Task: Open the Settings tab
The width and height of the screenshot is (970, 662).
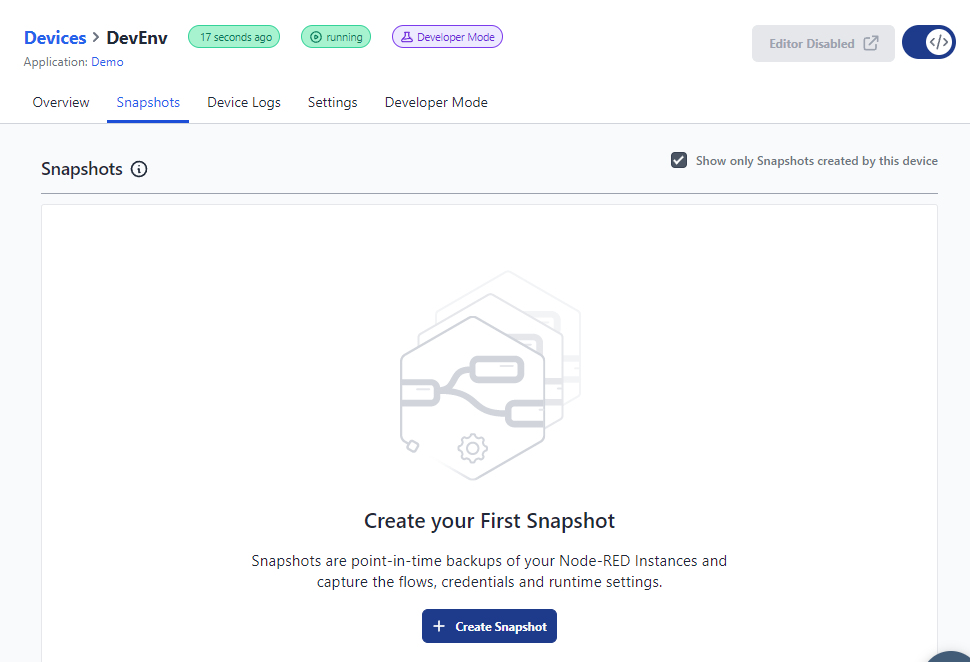Action: 332,102
